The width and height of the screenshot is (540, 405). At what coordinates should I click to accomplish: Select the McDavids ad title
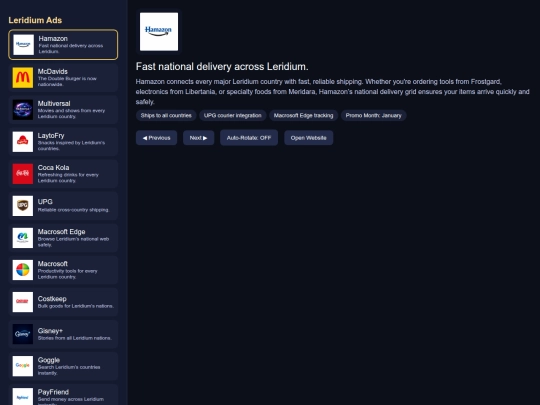(x=53, y=71)
